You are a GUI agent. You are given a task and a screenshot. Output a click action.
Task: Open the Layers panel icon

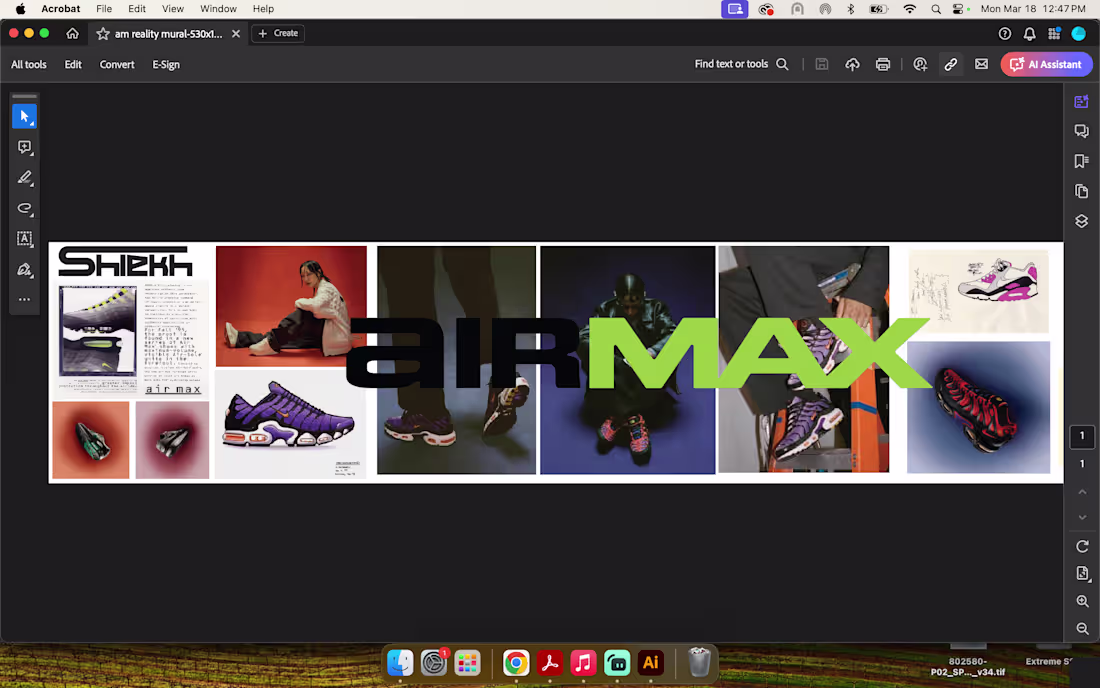[1081, 222]
